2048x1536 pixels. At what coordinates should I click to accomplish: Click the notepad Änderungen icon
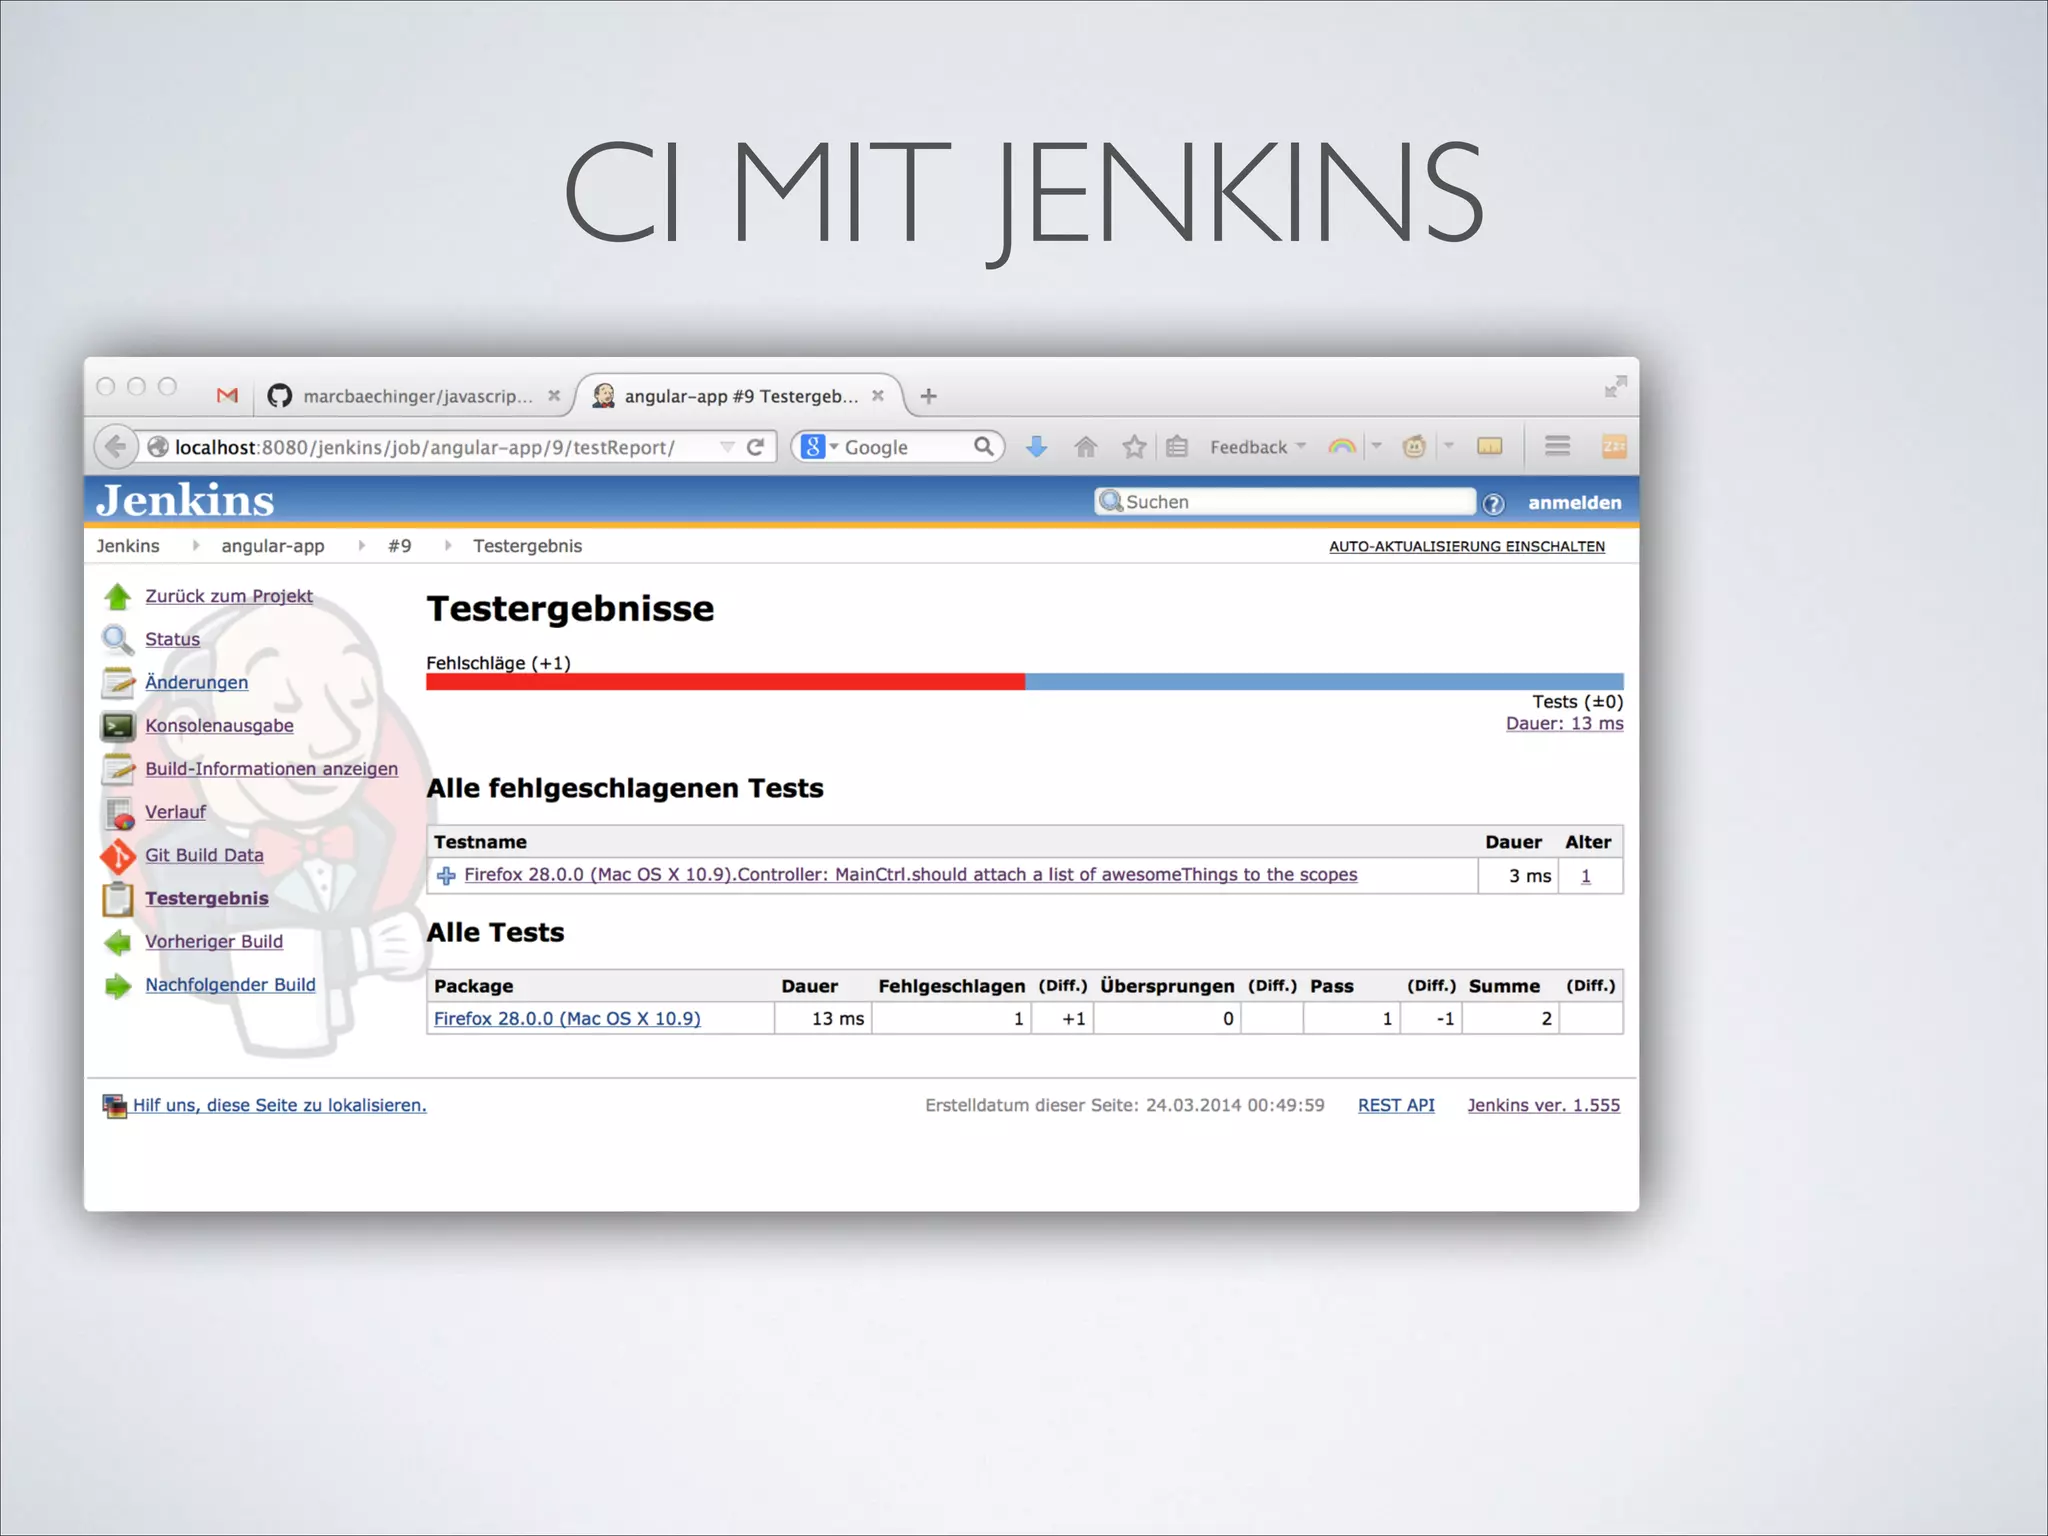pos(118,683)
